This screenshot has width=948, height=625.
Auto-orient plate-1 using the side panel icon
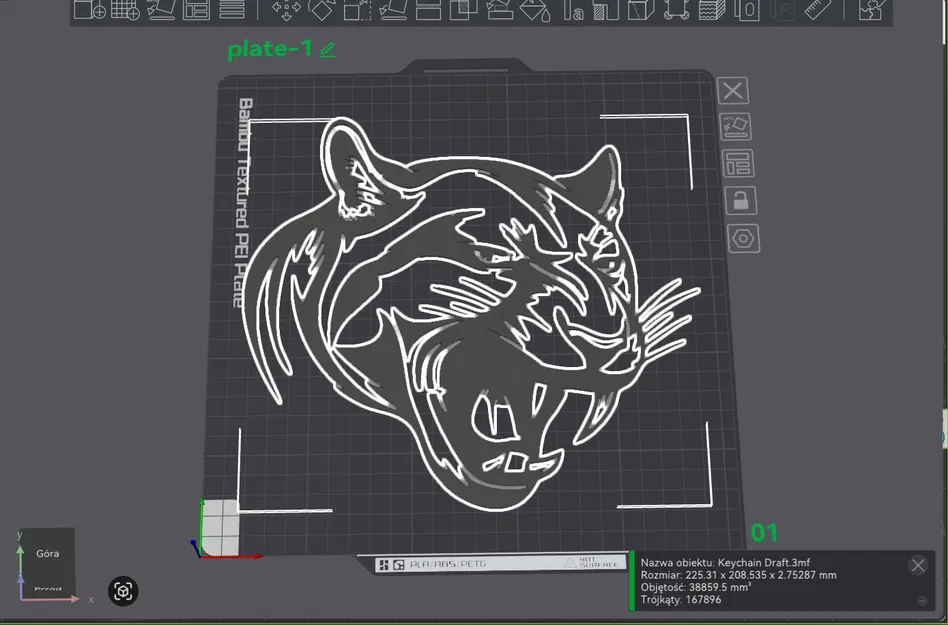click(735, 126)
